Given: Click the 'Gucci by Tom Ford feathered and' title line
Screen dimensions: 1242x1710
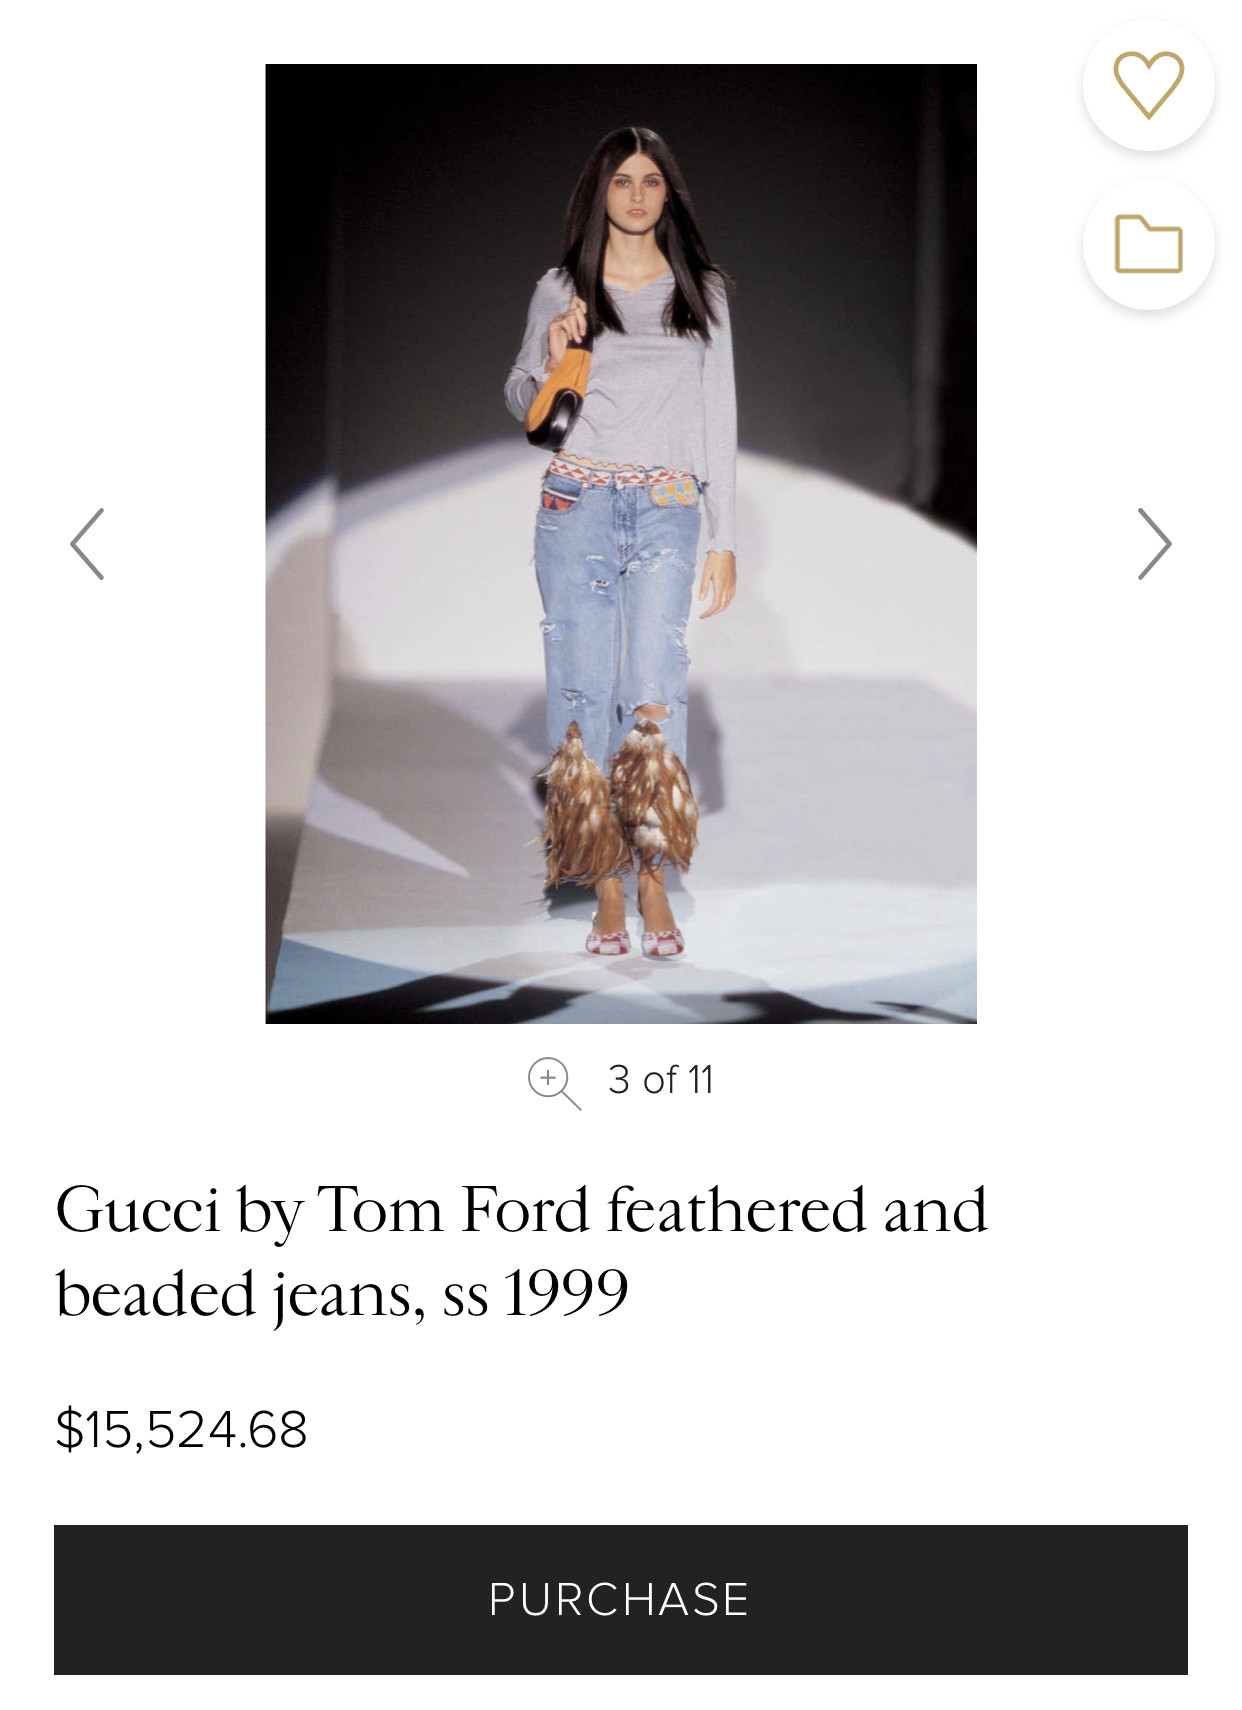Looking at the screenshot, I should point(521,1210).
